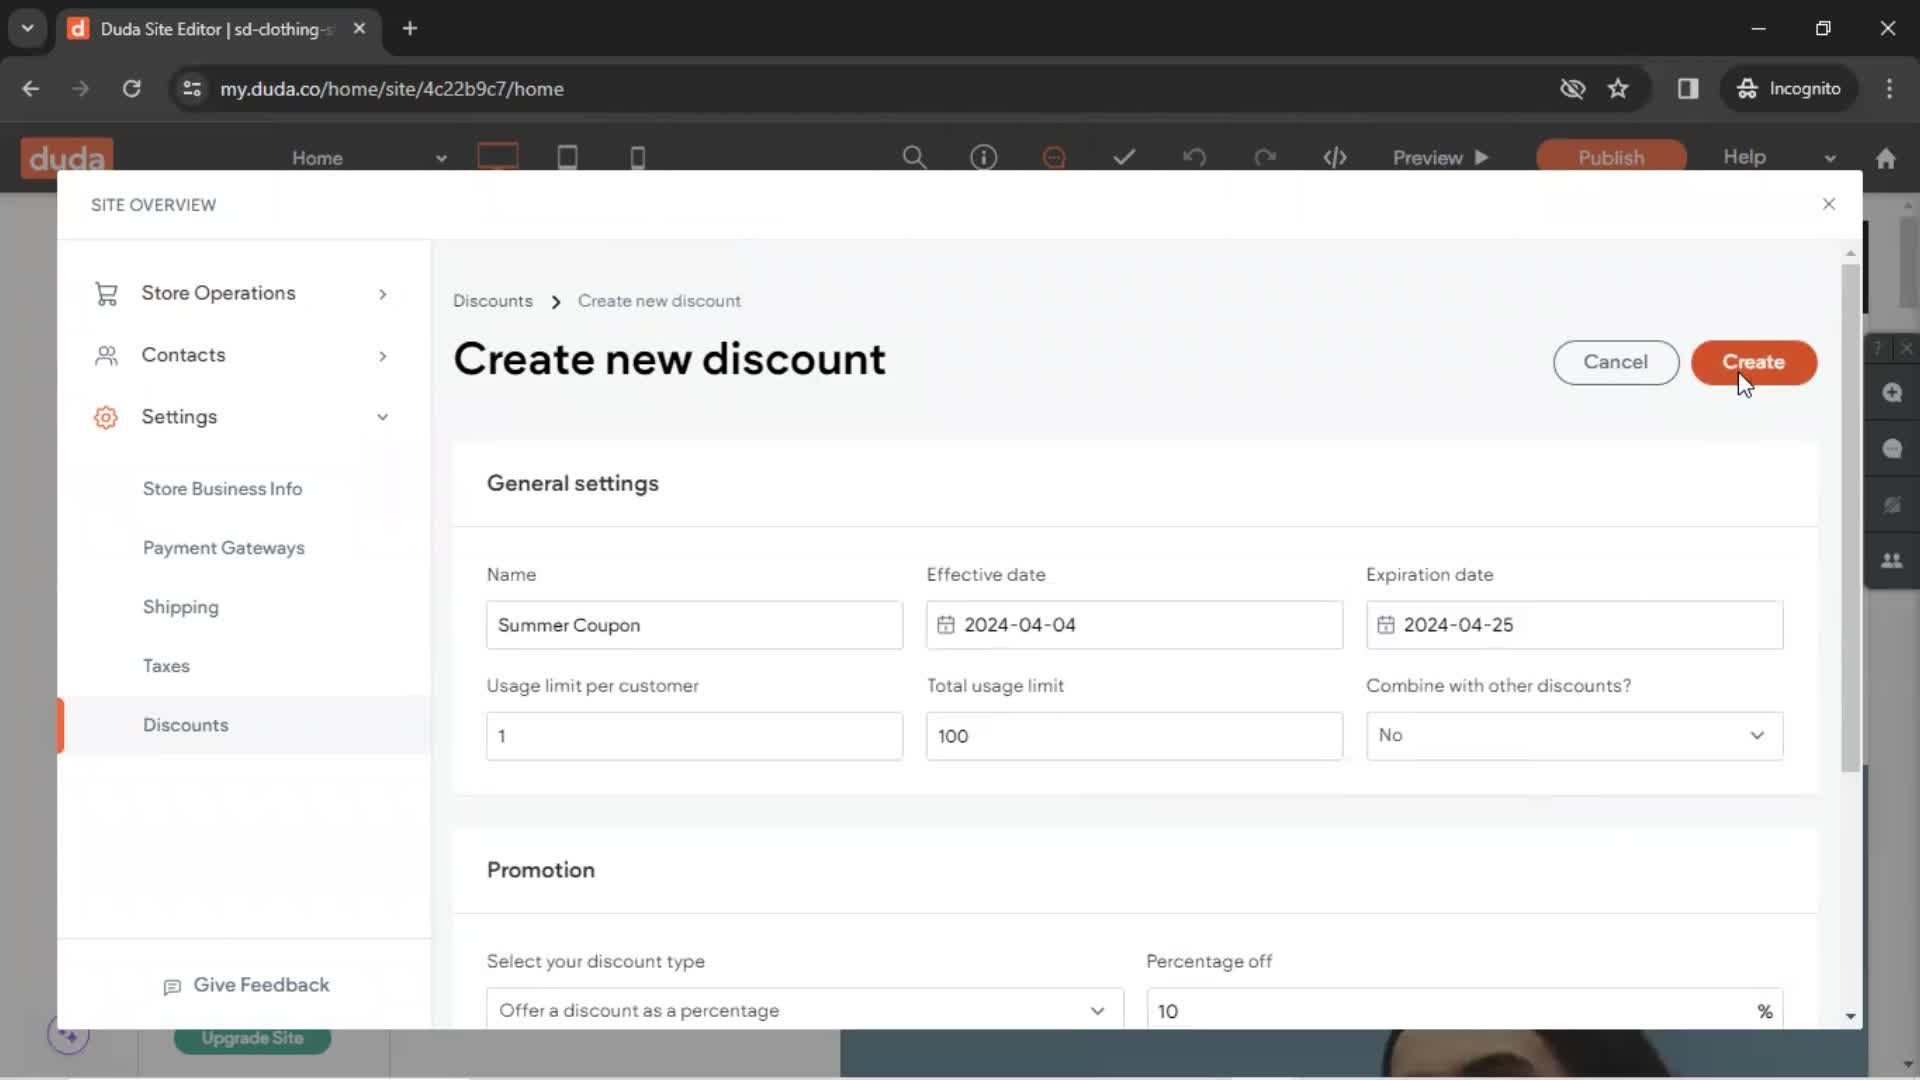Open Store Business Info settings

222,489
